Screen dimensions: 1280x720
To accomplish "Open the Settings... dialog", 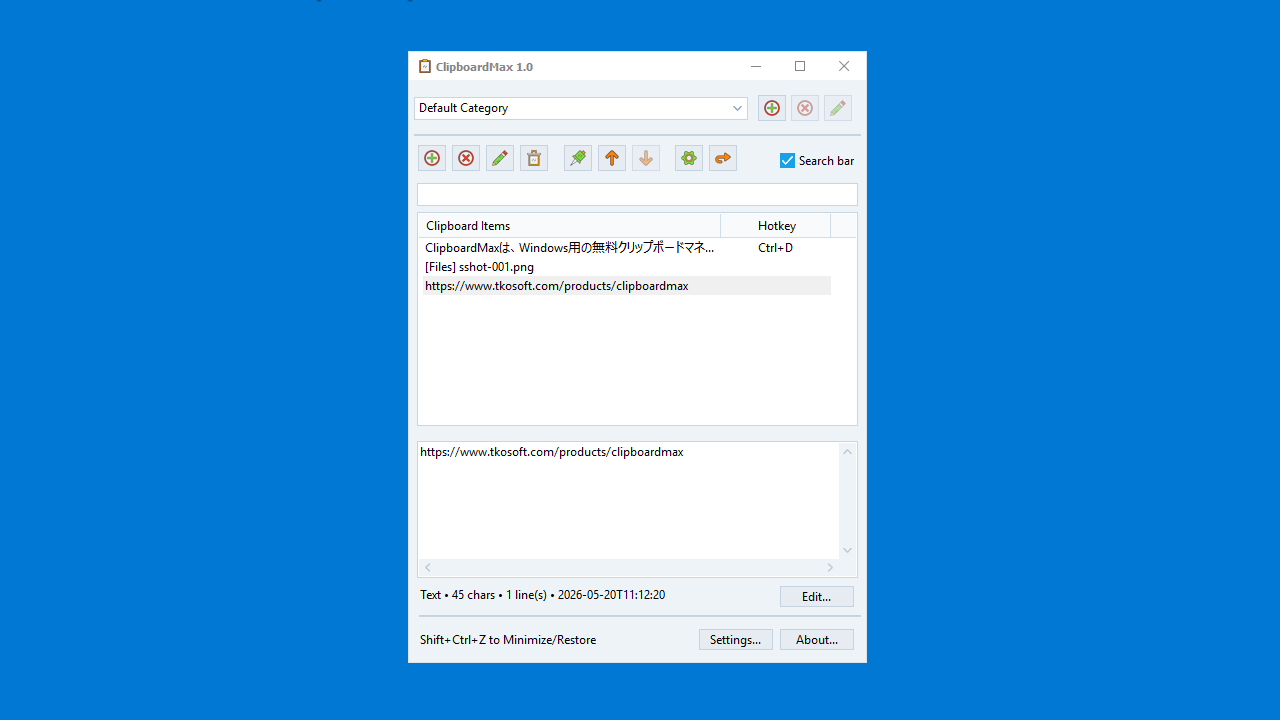I will tap(736, 640).
